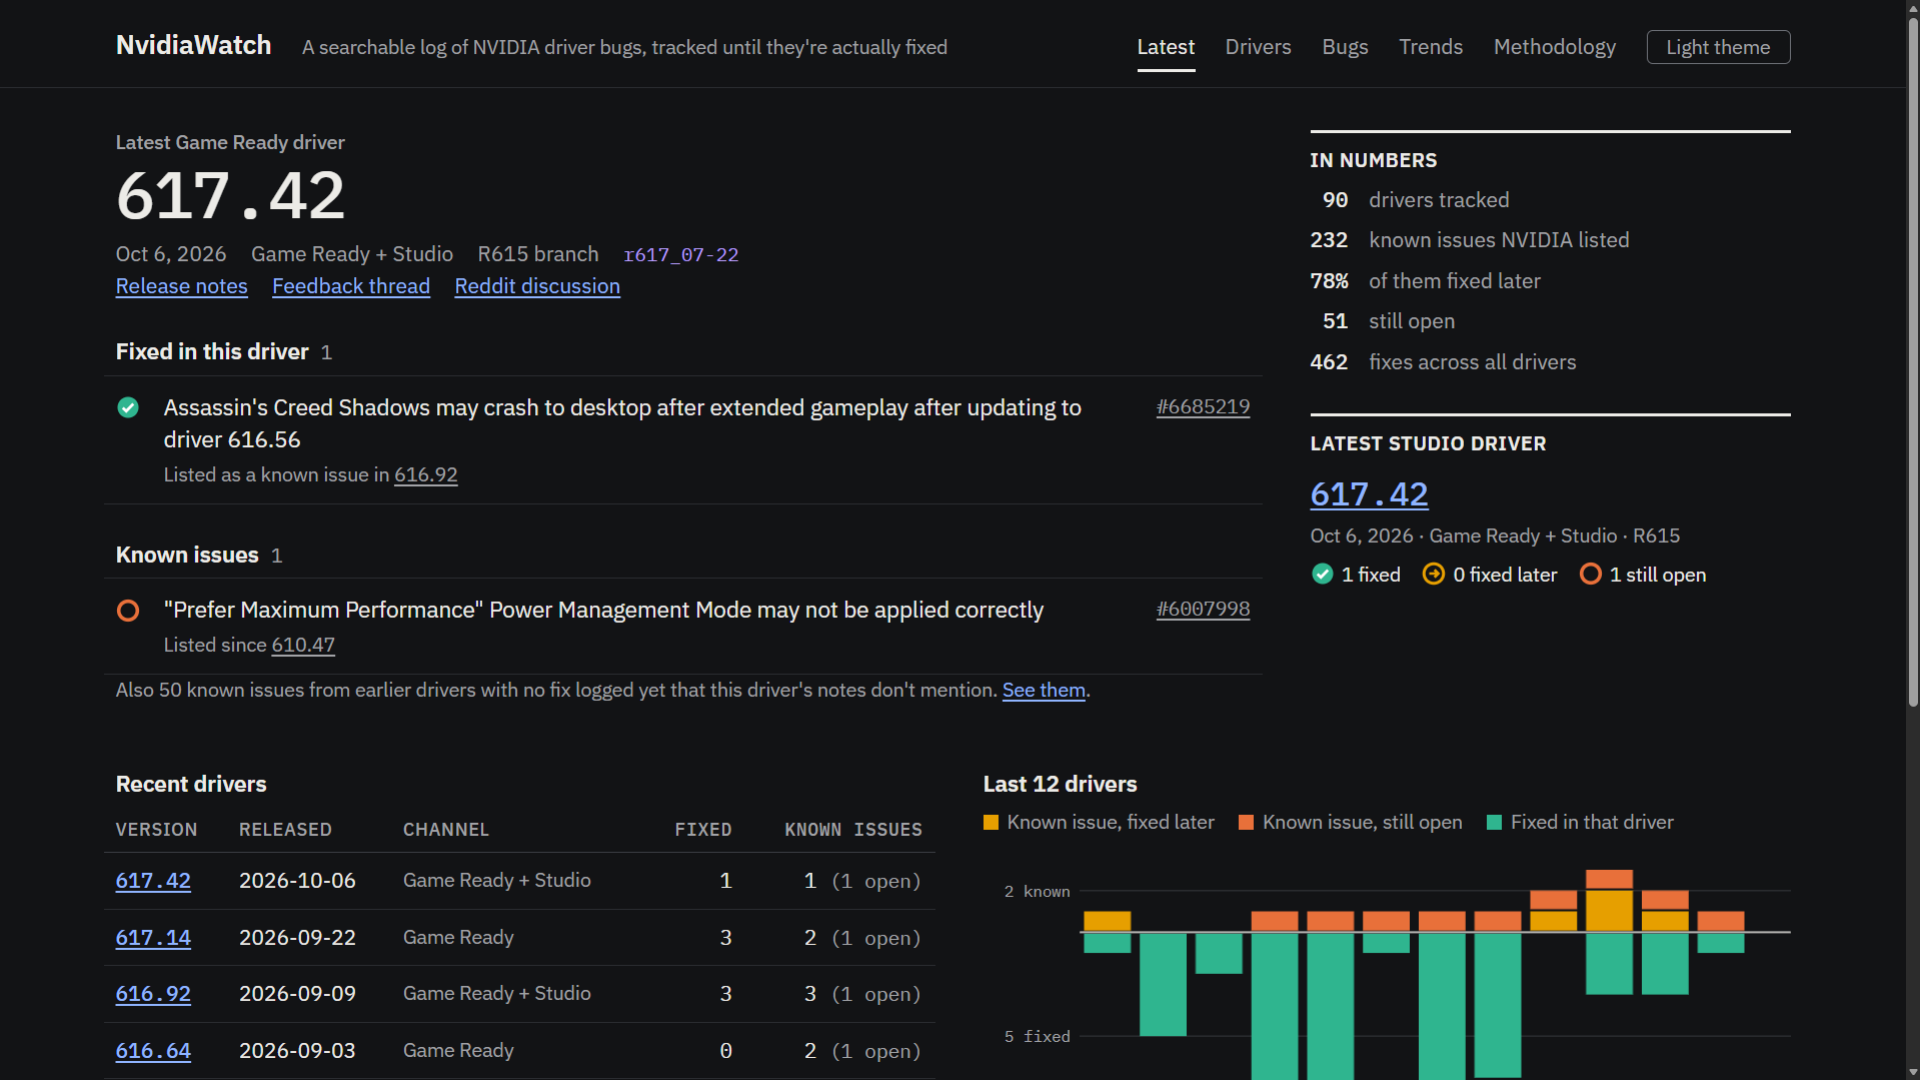Click the orange 'Known issue, still open' legend swatch

click(1246, 822)
